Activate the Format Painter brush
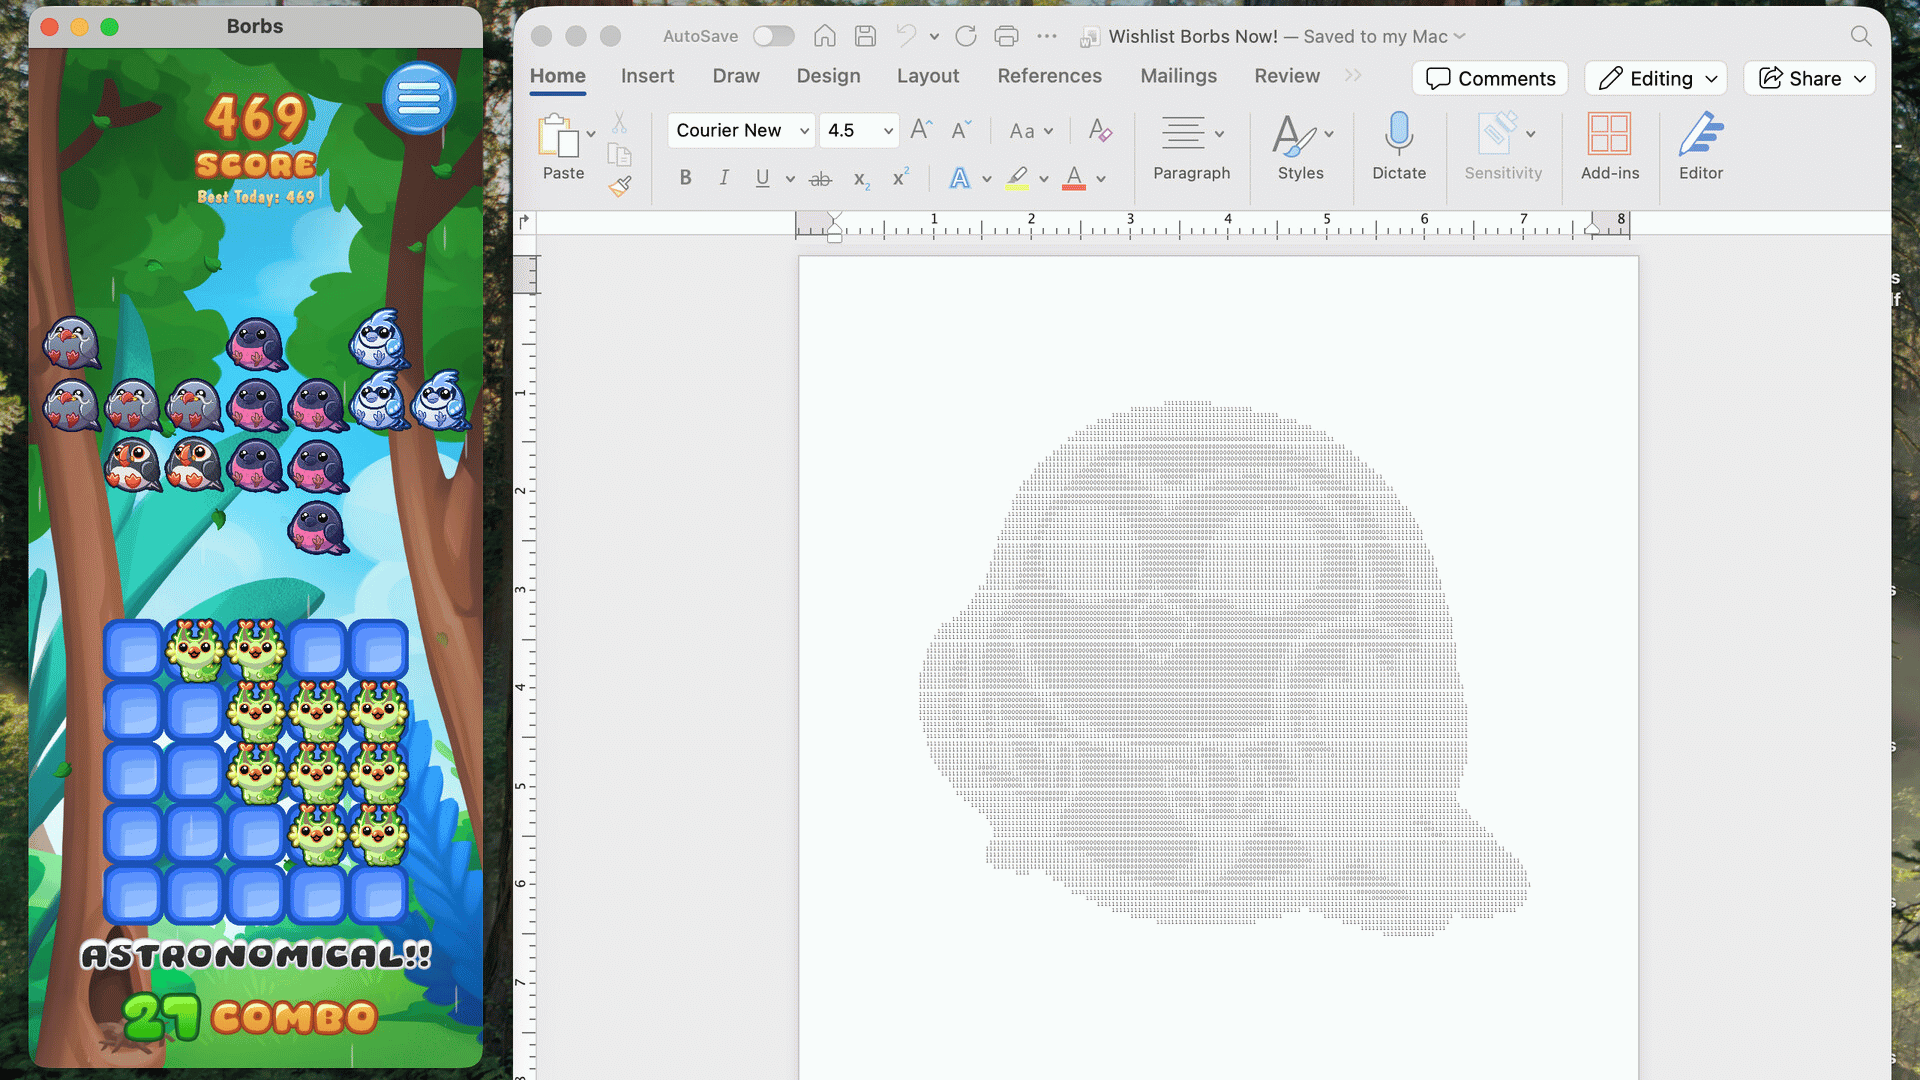The height and width of the screenshot is (1080, 1920). pyautogui.click(x=620, y=186)
